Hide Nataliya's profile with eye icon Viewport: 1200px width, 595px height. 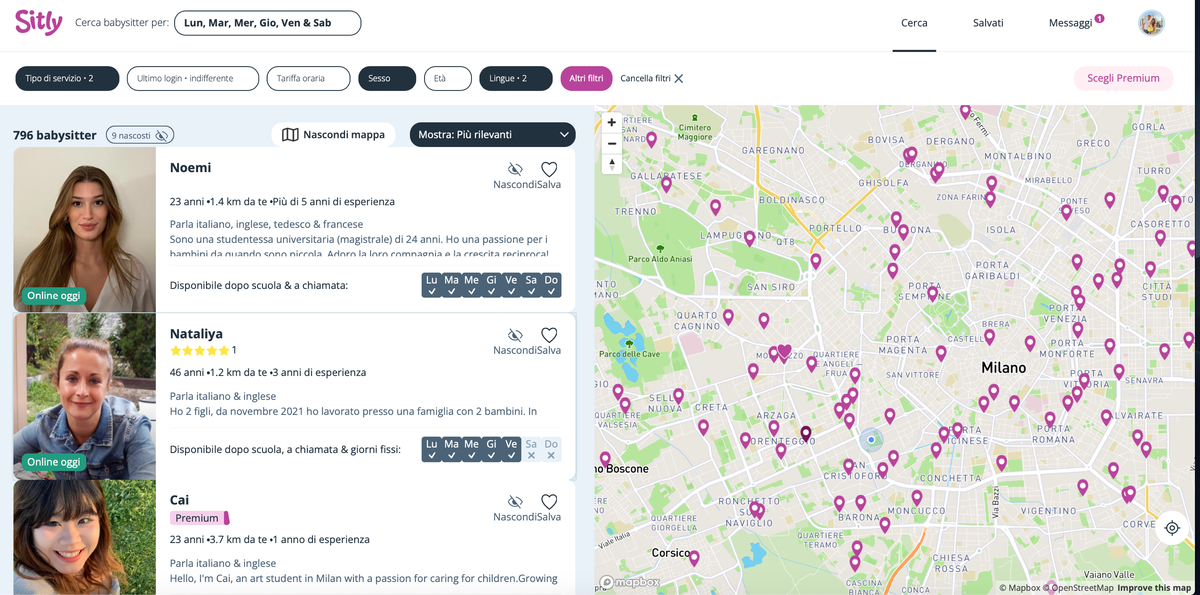pos(515,336)
